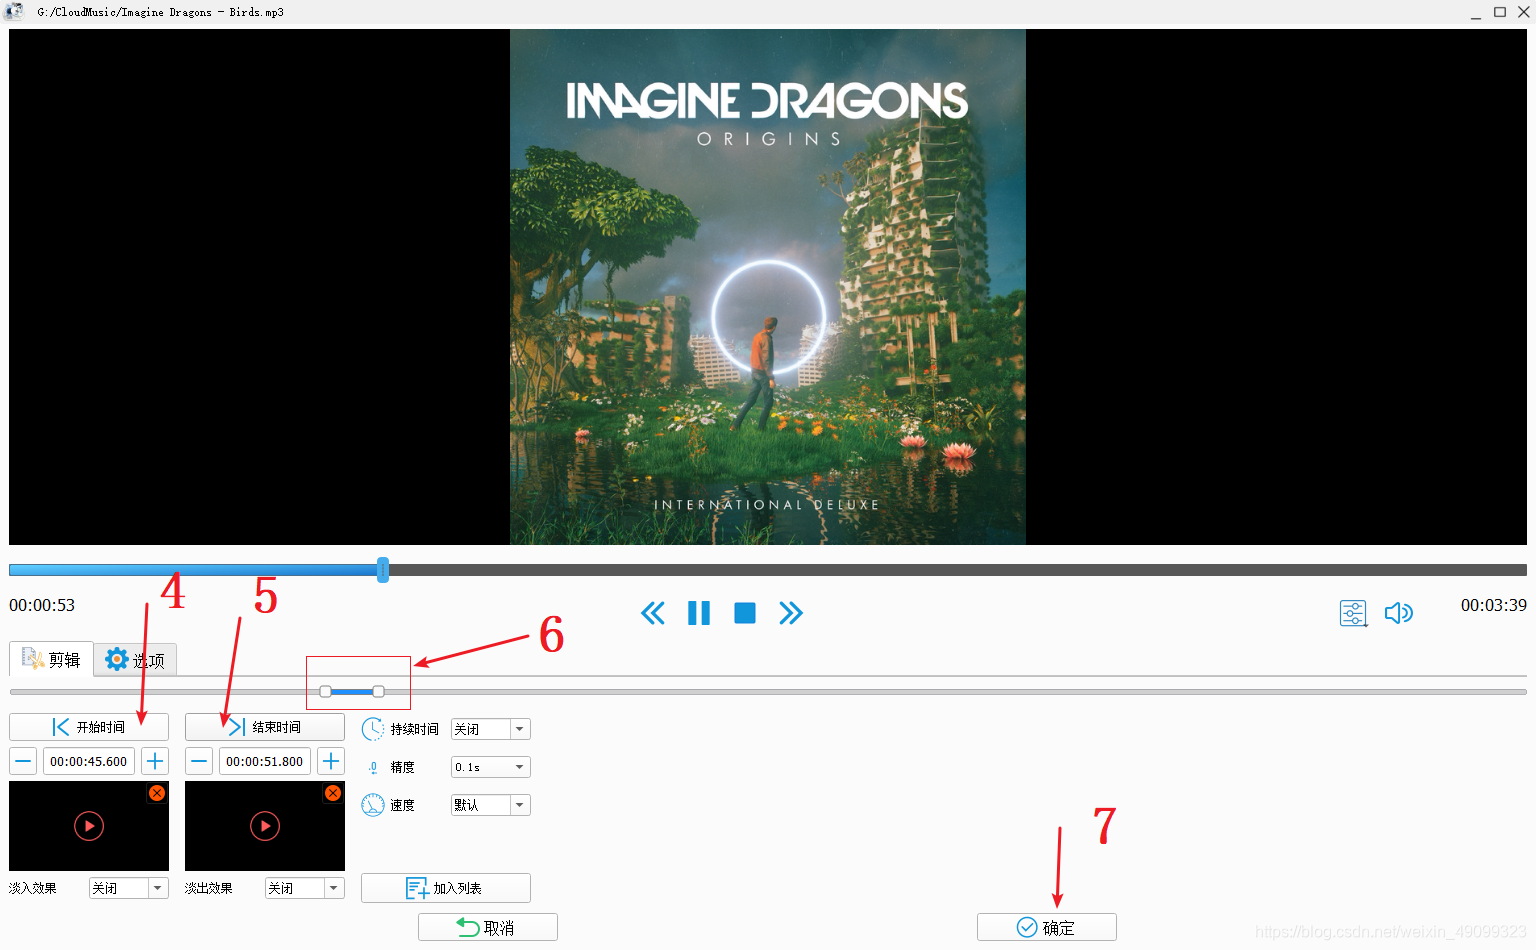Screen dimensions: 1536x950
Task: Open the 持续时间 dropdown
Action: pyautogui.click(x=490, y=729)
